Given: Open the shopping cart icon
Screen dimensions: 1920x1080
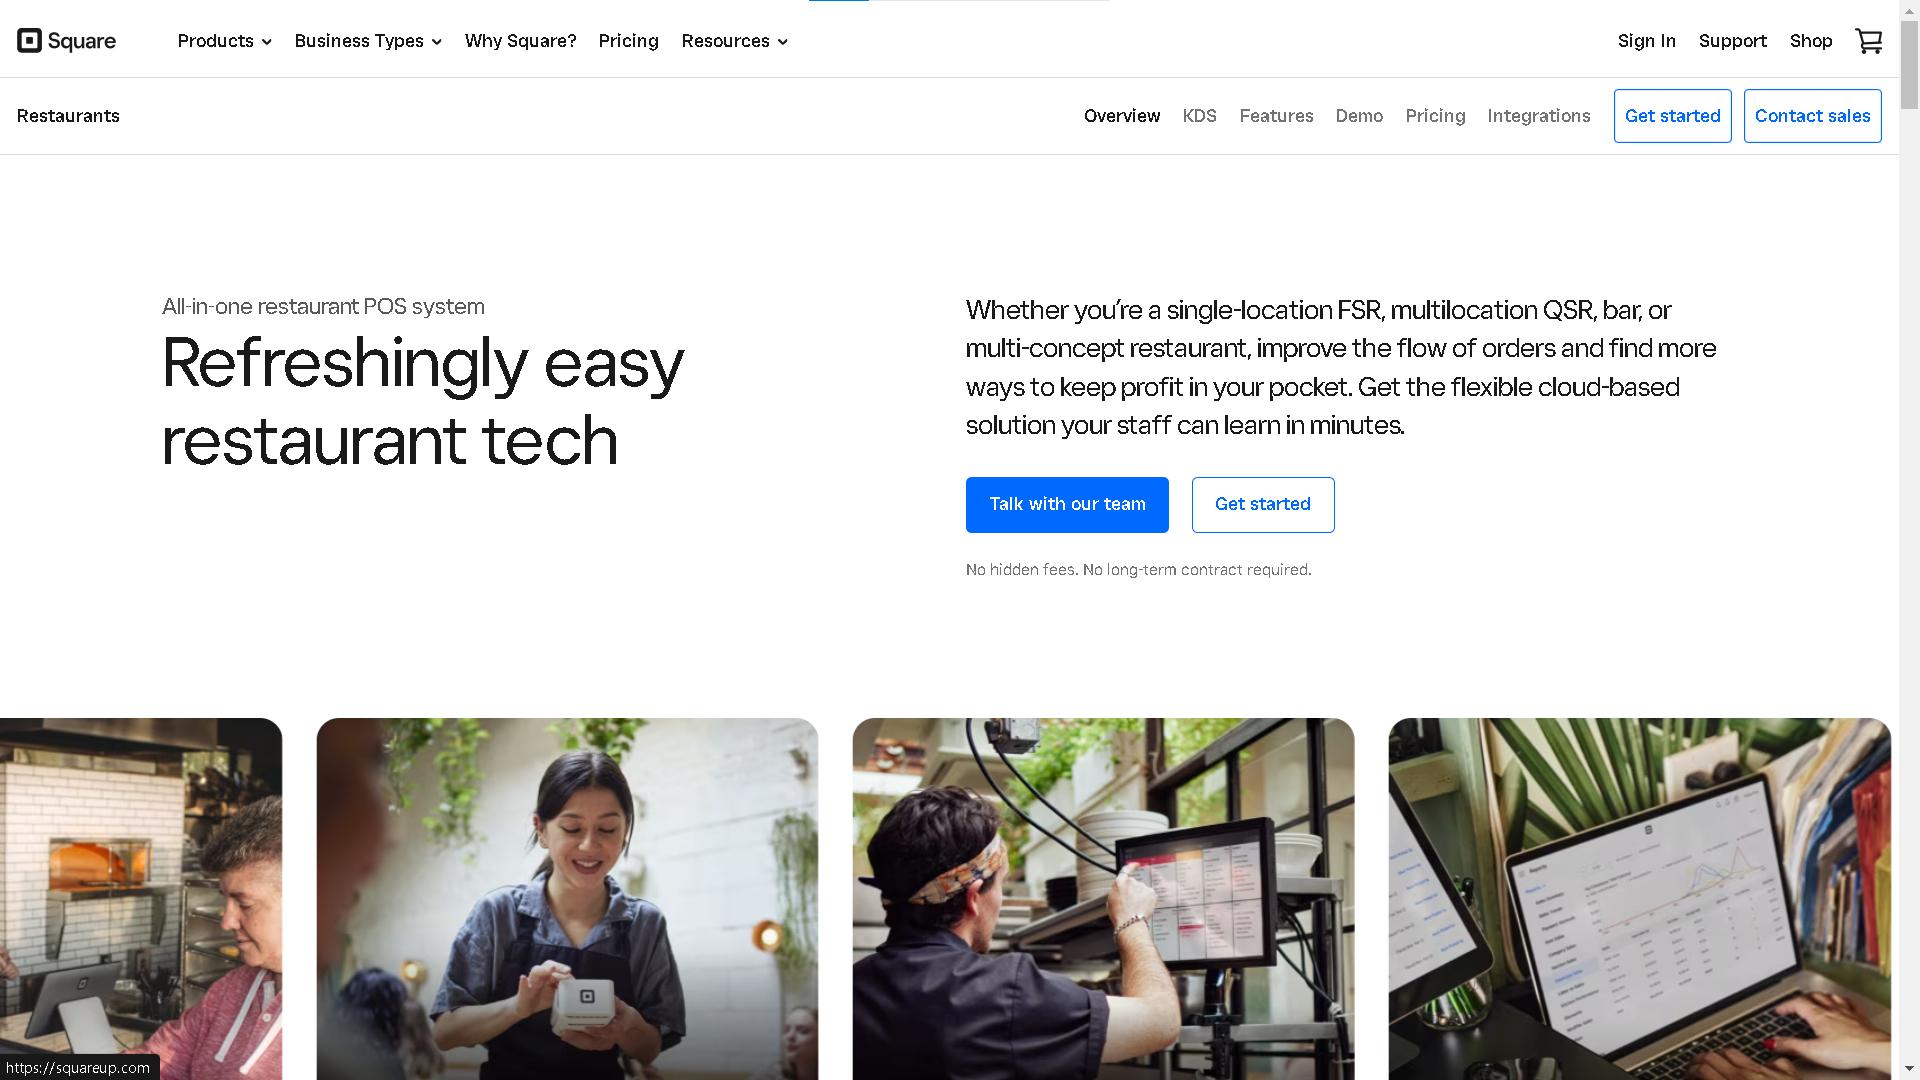Looking at the screenshot, I should [1869, 41].
